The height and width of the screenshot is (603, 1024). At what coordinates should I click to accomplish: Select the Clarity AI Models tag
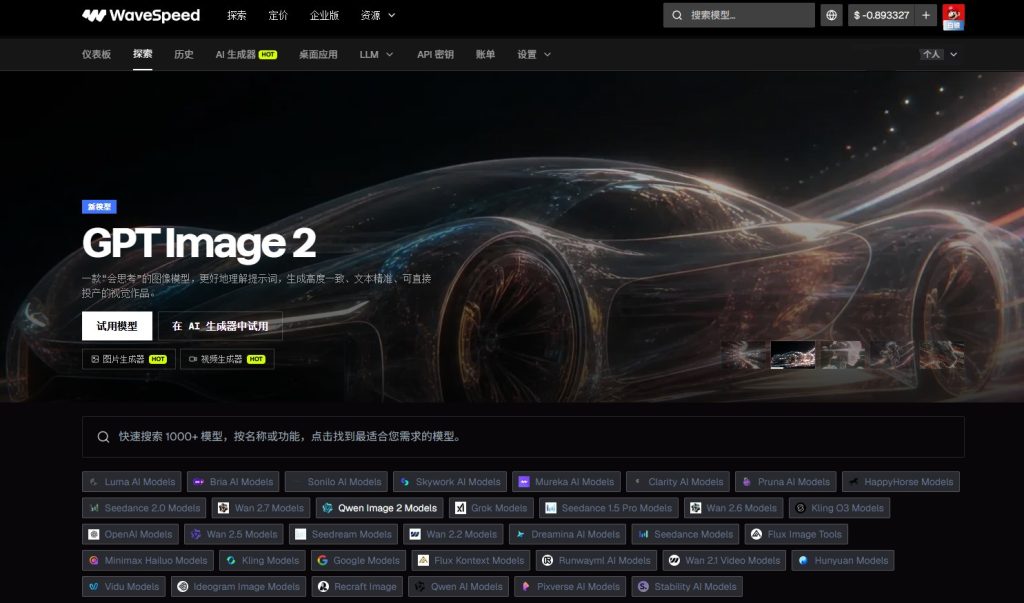coord(678,481)
